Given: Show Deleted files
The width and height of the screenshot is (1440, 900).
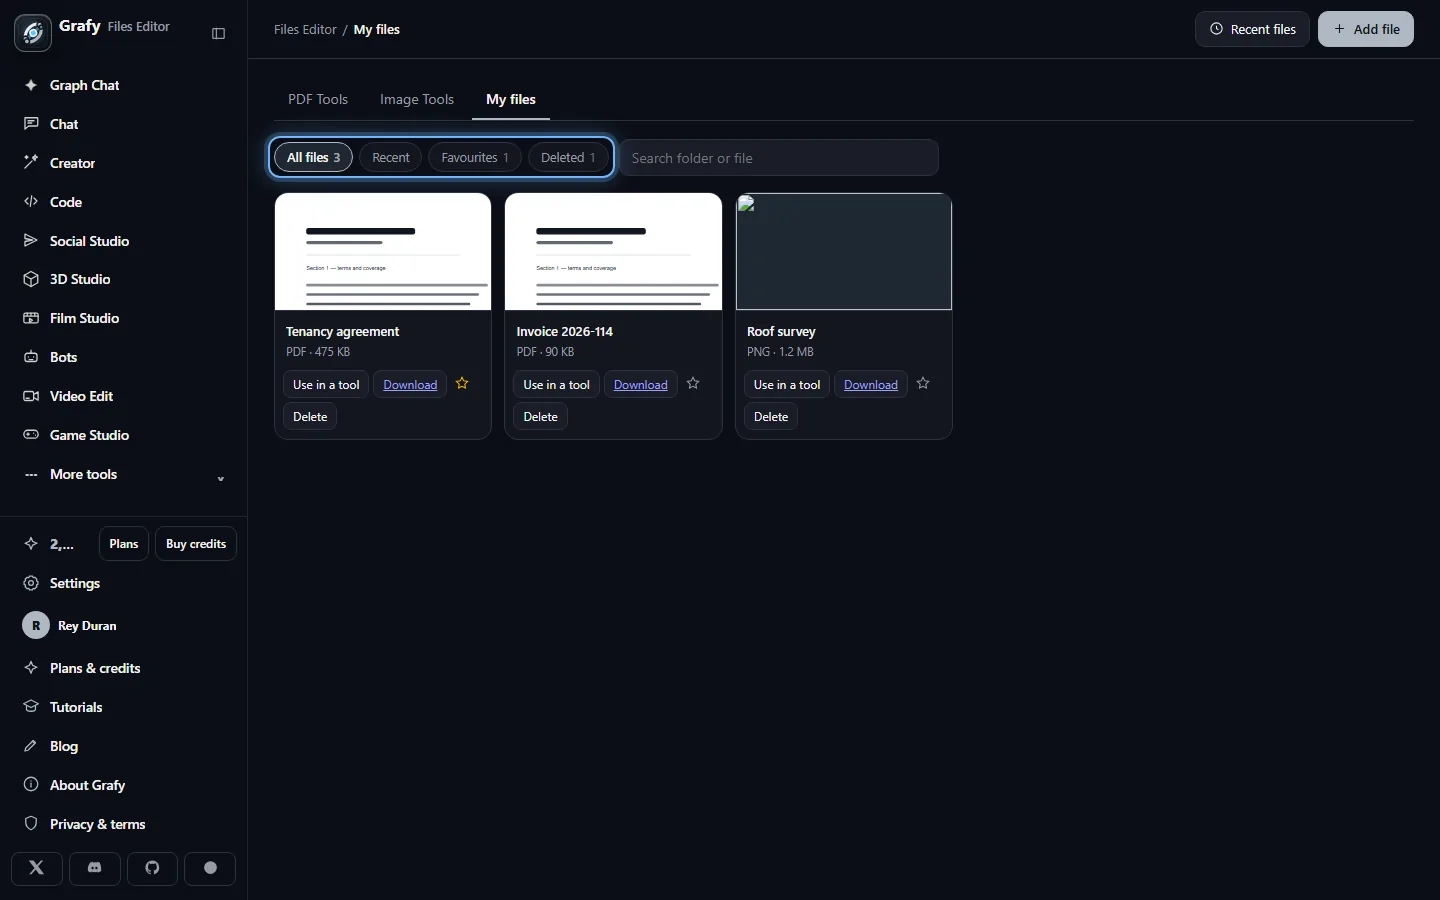Looking at the screenshot, I should point(568,157).
